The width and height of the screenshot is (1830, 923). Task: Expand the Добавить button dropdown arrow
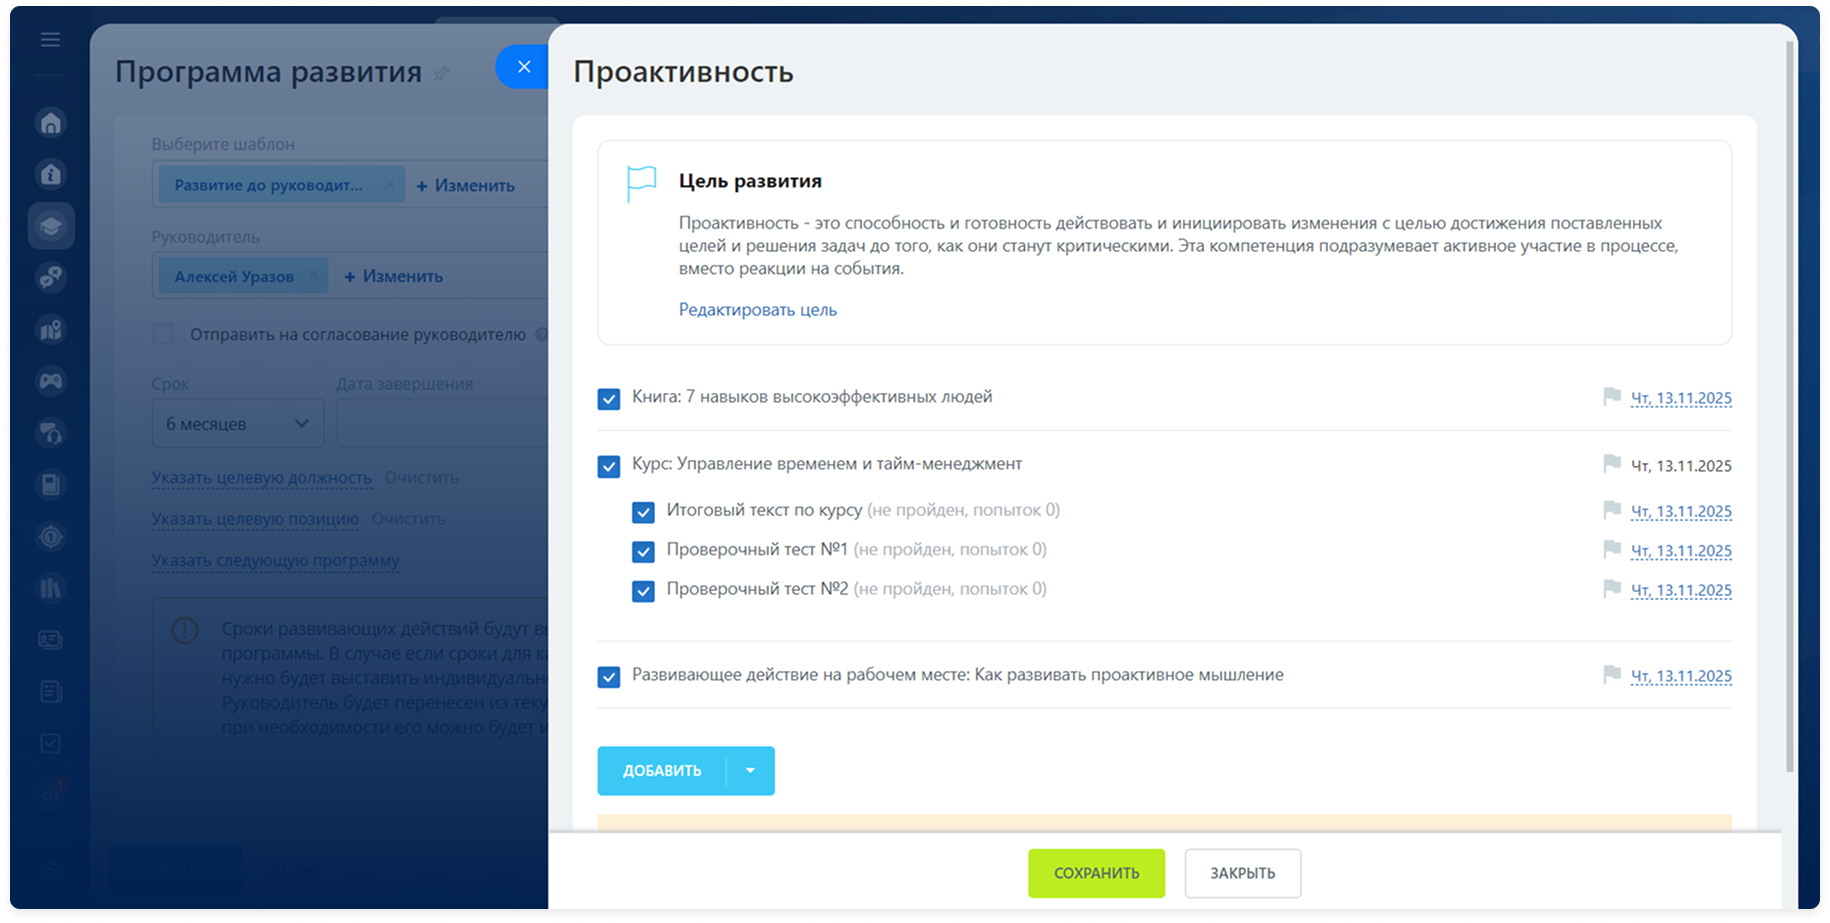(x=750, y=771)
